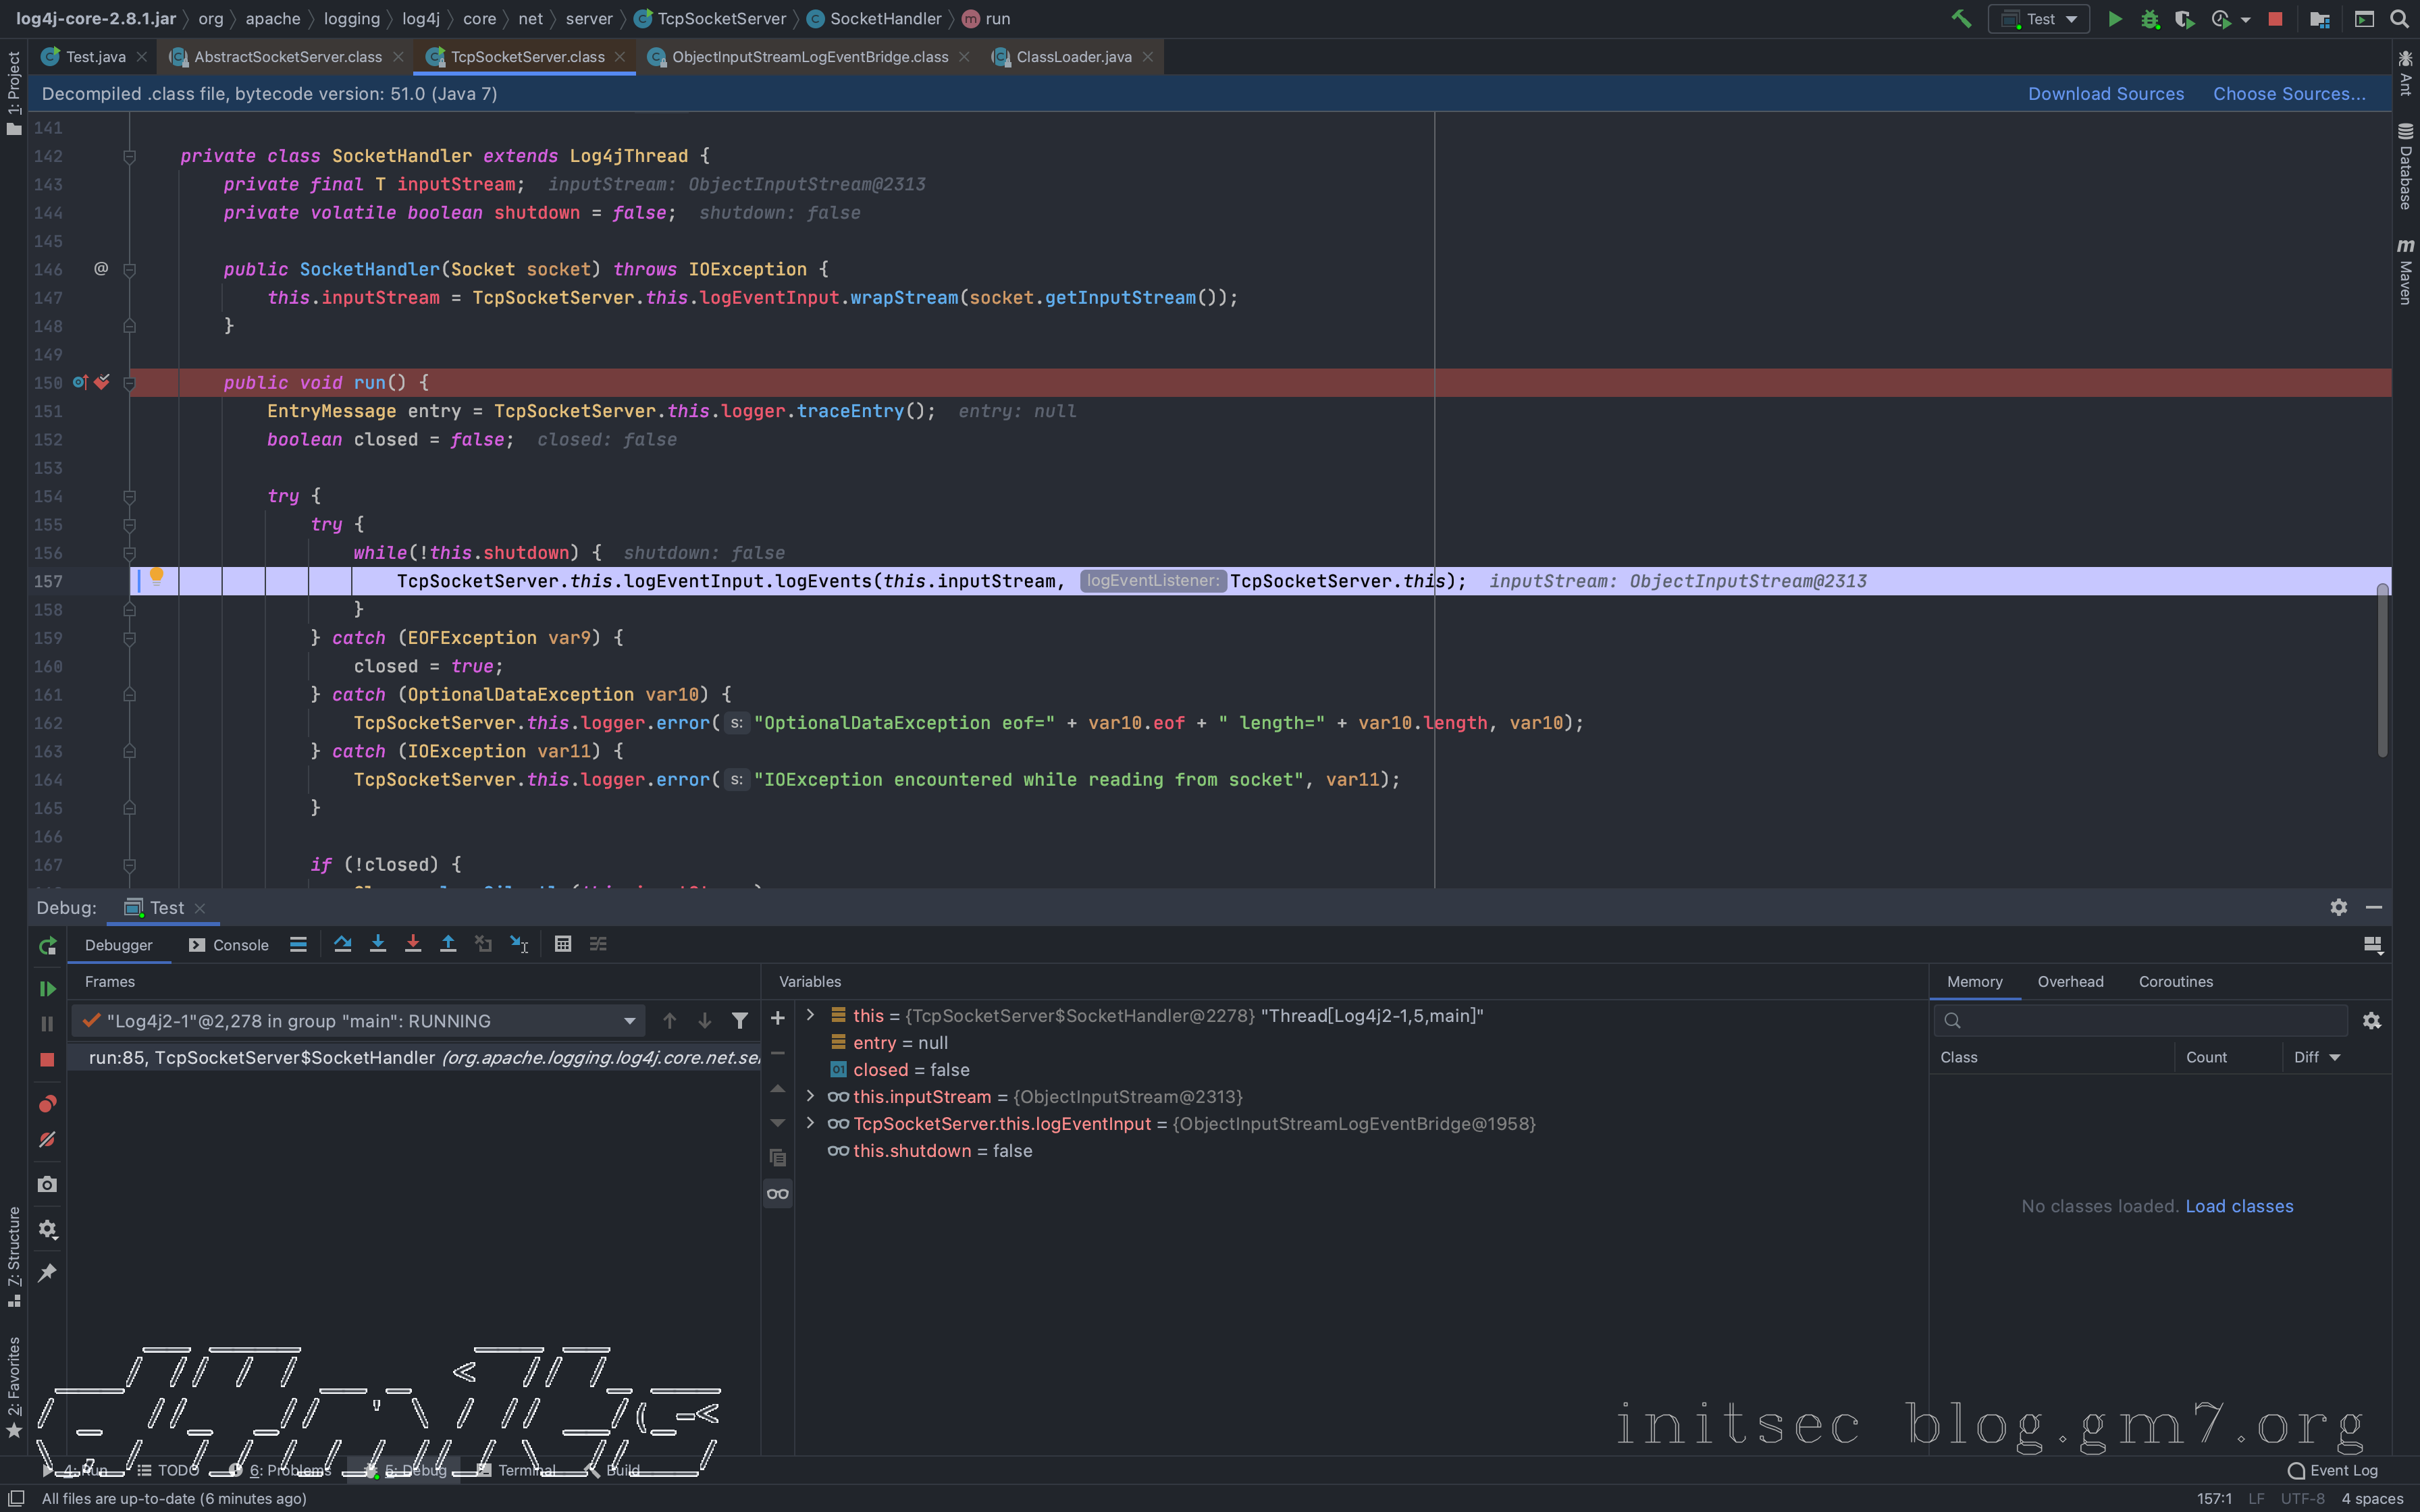Click the Rerun Test debug icon
Image resolution: width=2420 pixels, height=1512 pixels.
(47, 946)
